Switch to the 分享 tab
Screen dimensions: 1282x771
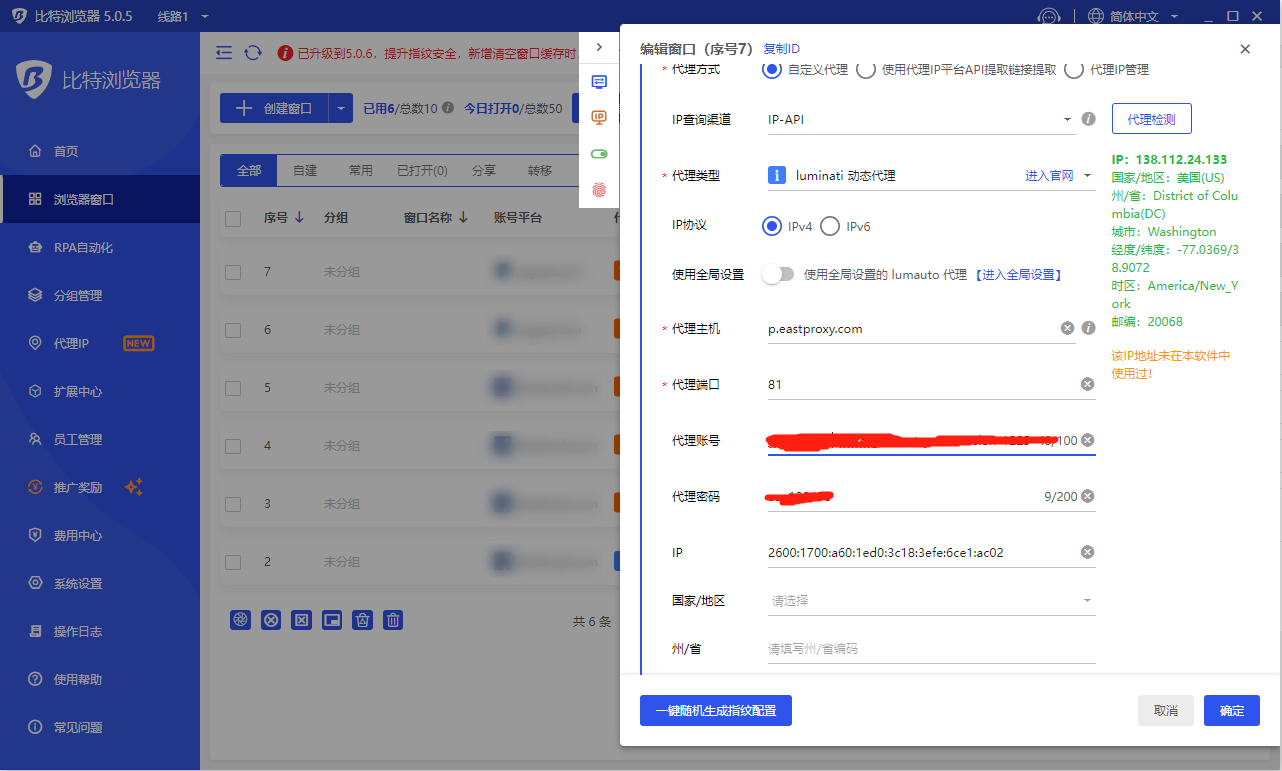point(484,171)
